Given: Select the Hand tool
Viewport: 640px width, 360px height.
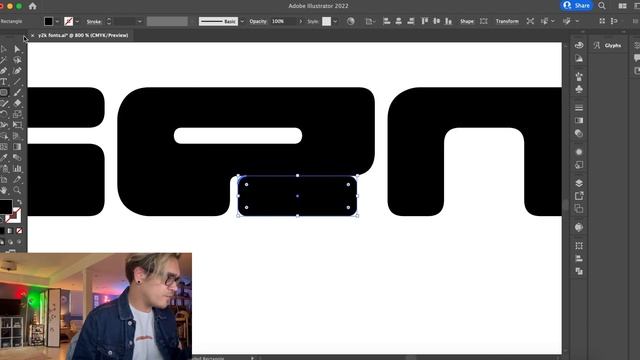Looking at the screenshot, I should (4, 190).
